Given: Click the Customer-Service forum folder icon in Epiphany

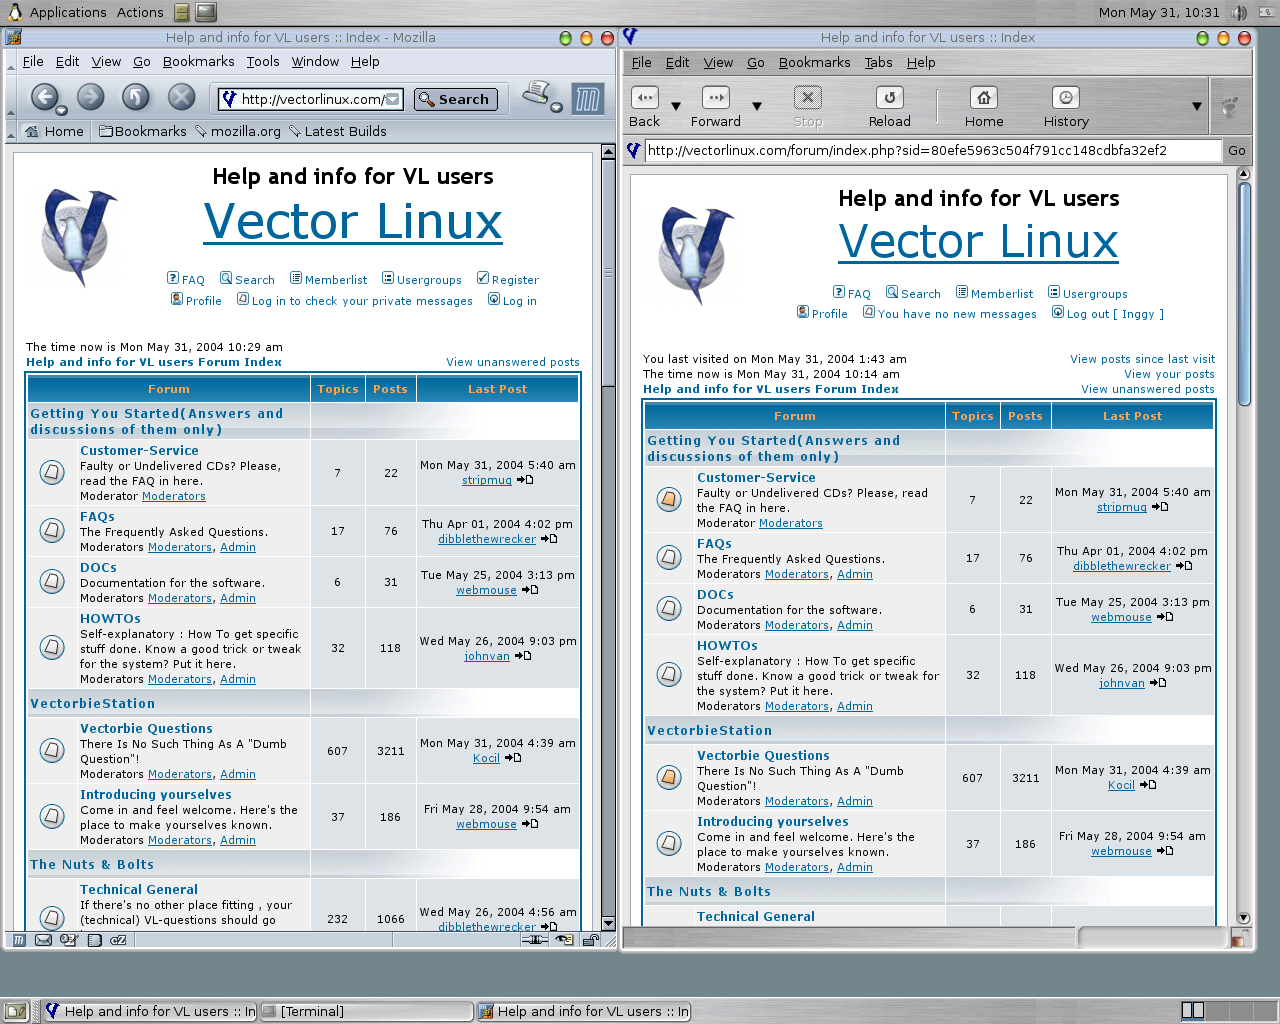Looking at the screenshot, I should point(669,498).
